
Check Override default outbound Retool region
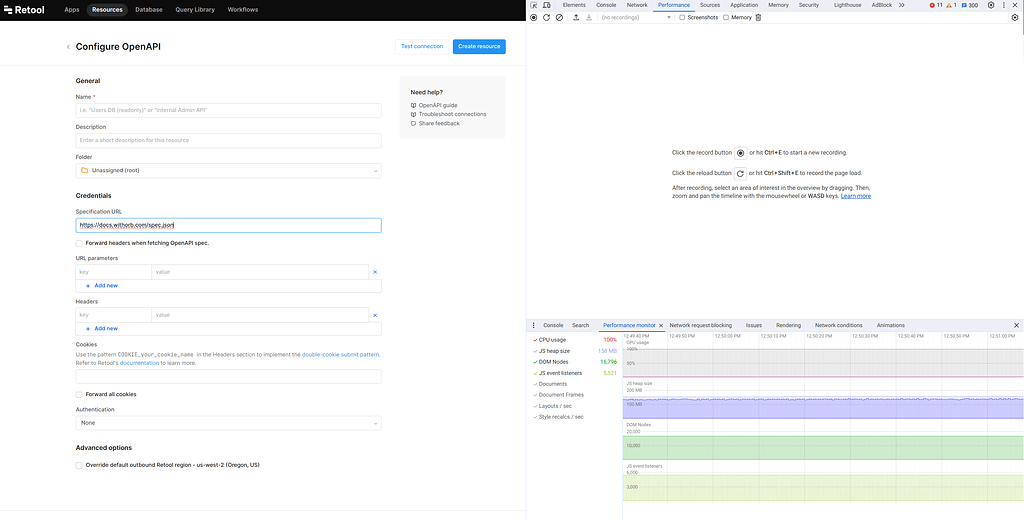coord(79,466)
